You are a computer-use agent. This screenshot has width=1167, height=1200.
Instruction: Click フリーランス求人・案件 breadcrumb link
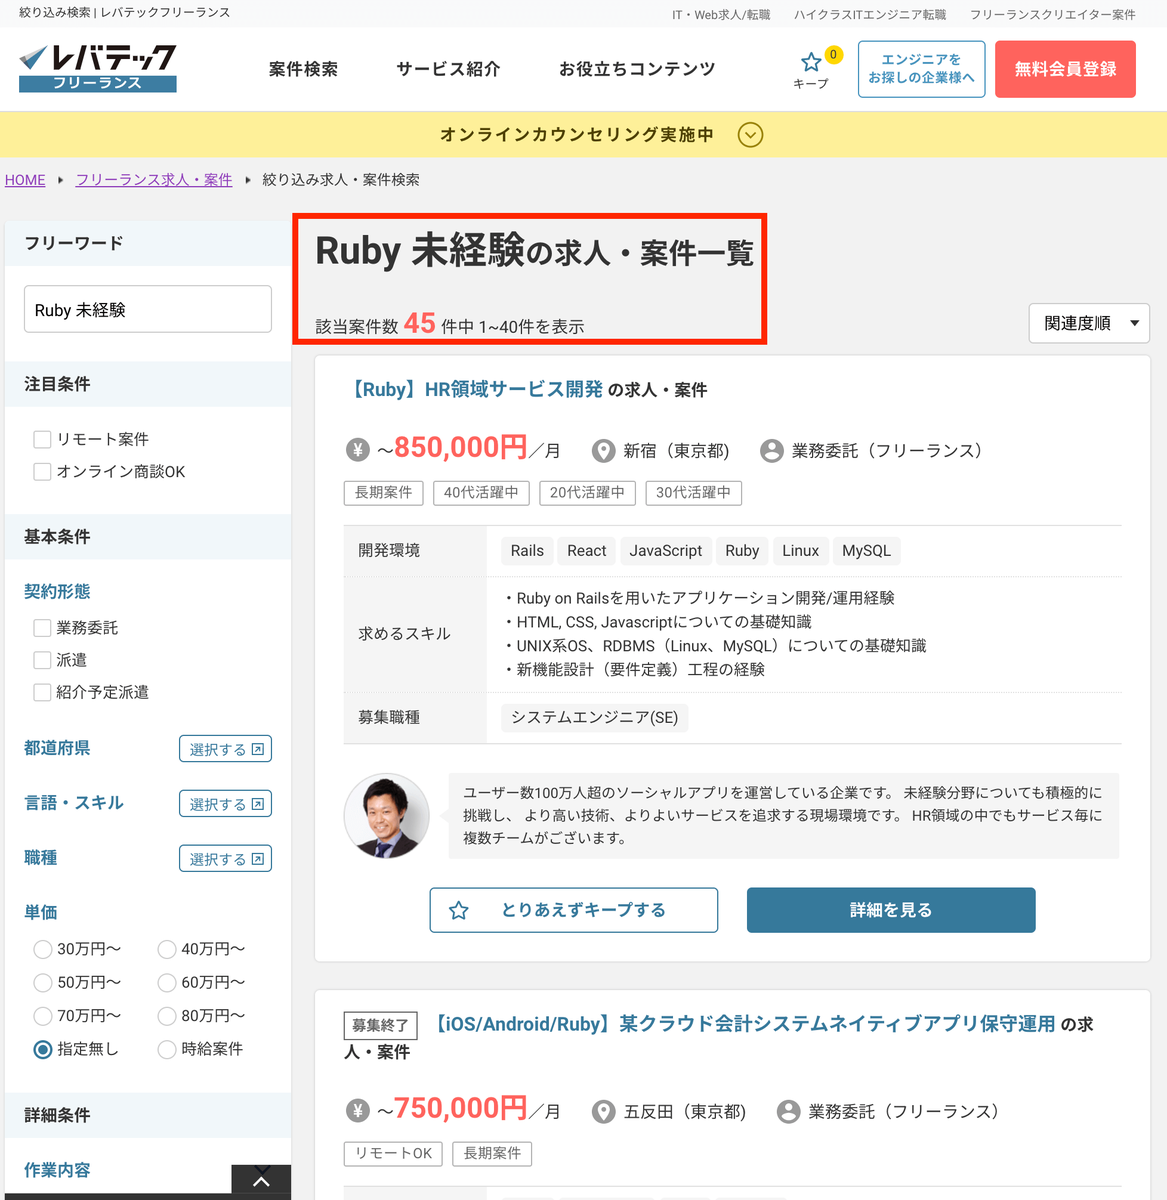coord(154,180)
